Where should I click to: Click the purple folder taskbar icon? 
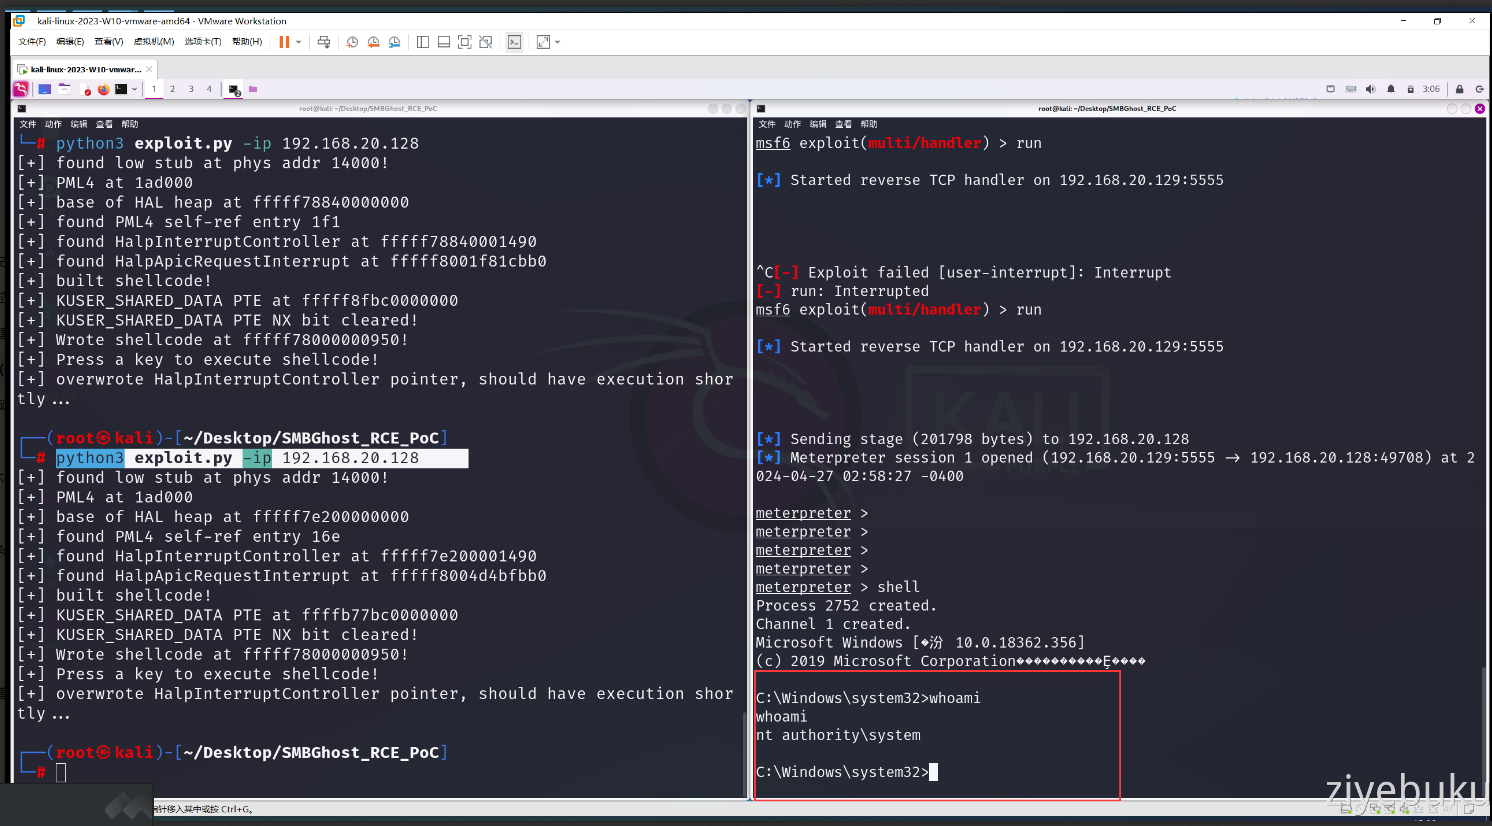(x=253, y=89)
